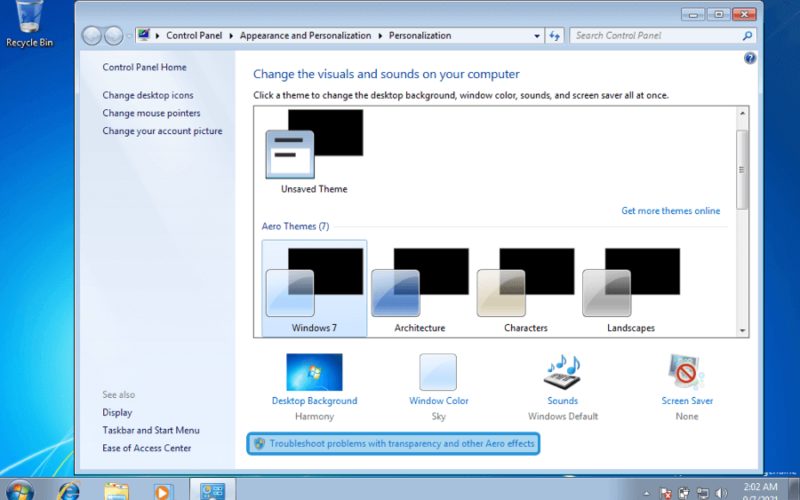Image resolution: width=800 pixels, height=500 pixels.
Task: Open the Windows Start button
Action: 19,490
